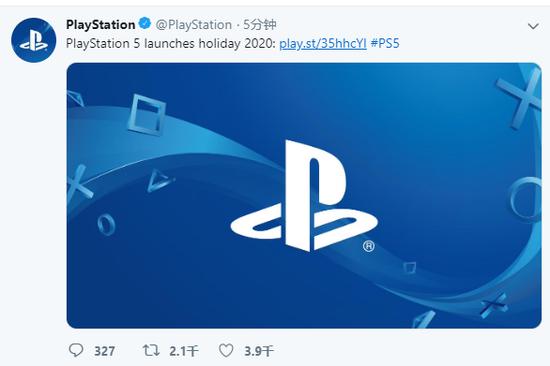Image resolution: width=550 pixels, height=366 pixels.
Task: Click the @PlayStation handle
Action: pos(193,25)
